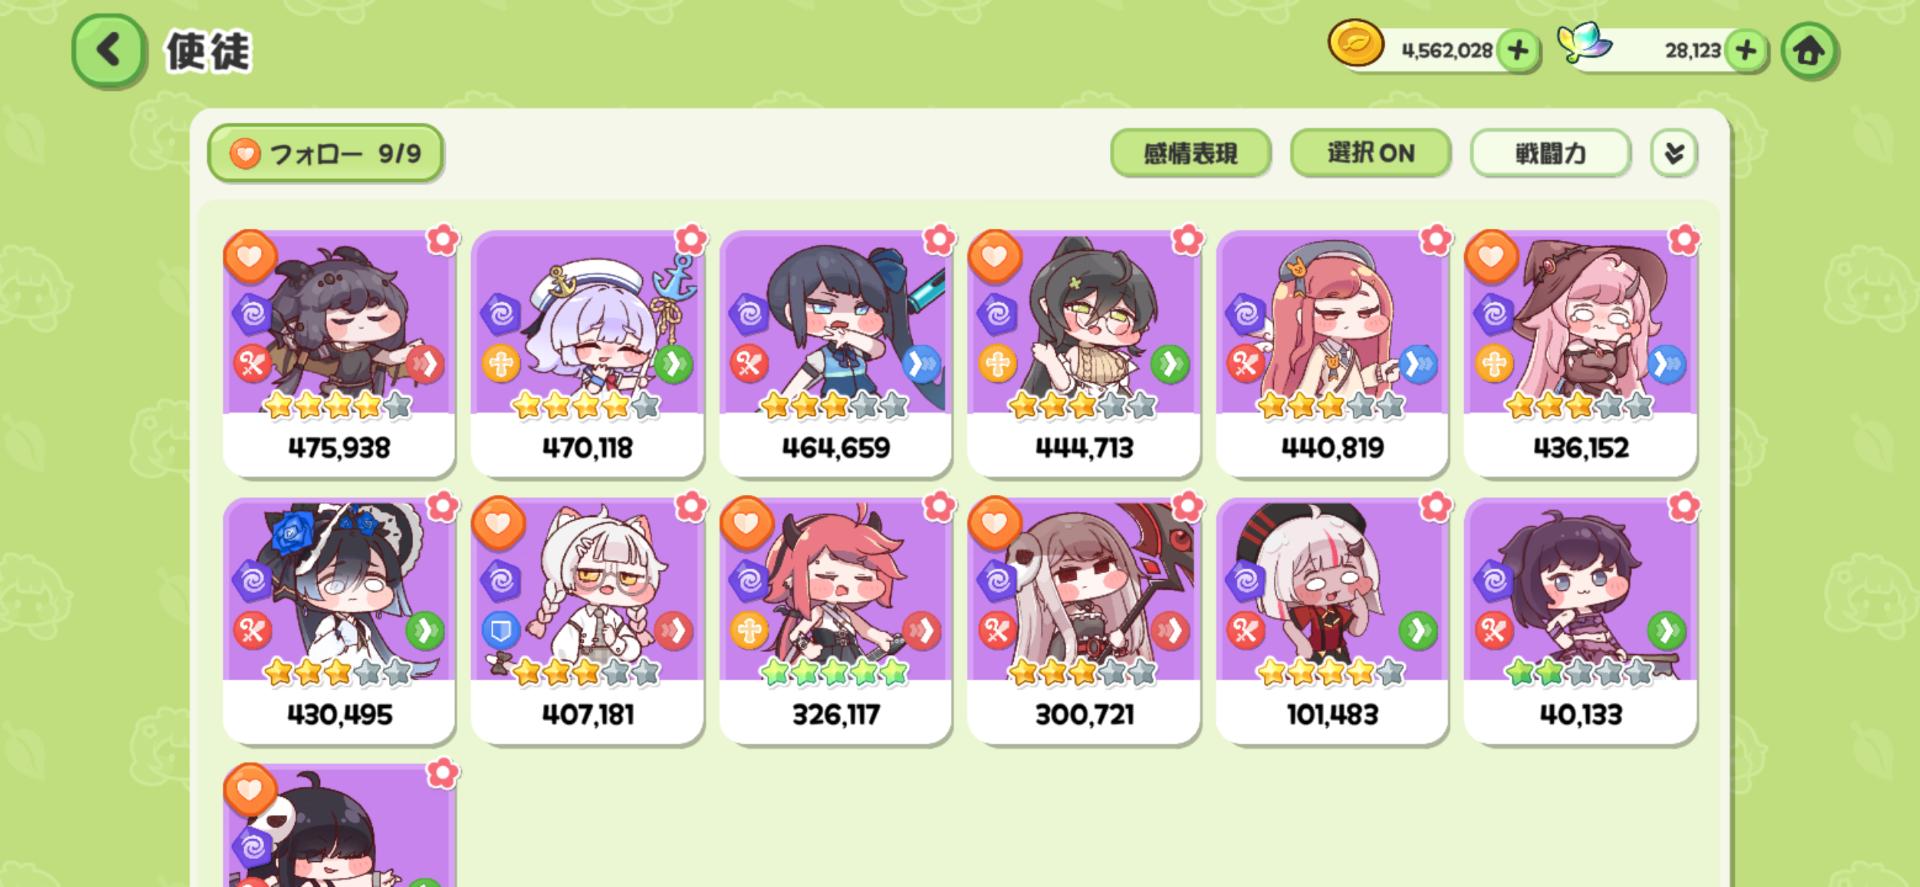Image resolution: width=1920 pixels, height=887 pixels.
Task: Tap the butterfly currency icon
Action: coord(1585,44)
